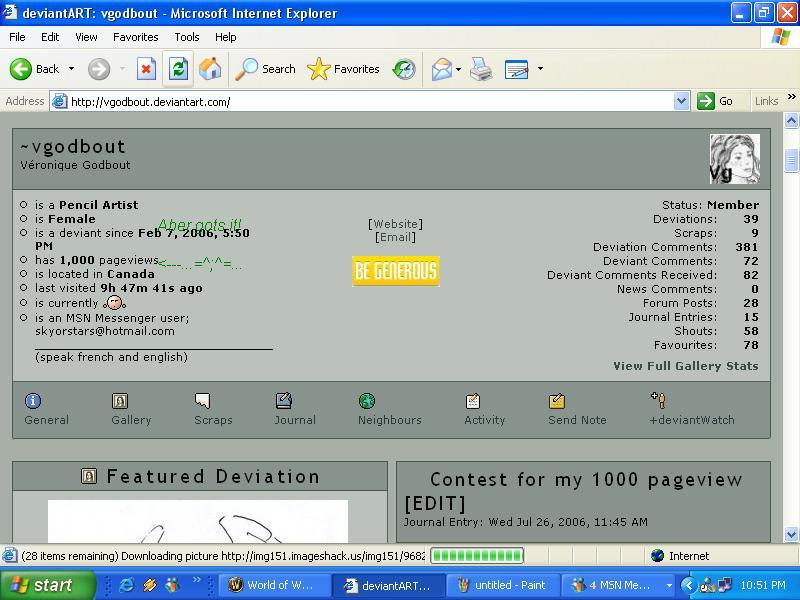Click the vertical scrollbar thumb
The width and height of the screenshot is (800, 600).
791,161
